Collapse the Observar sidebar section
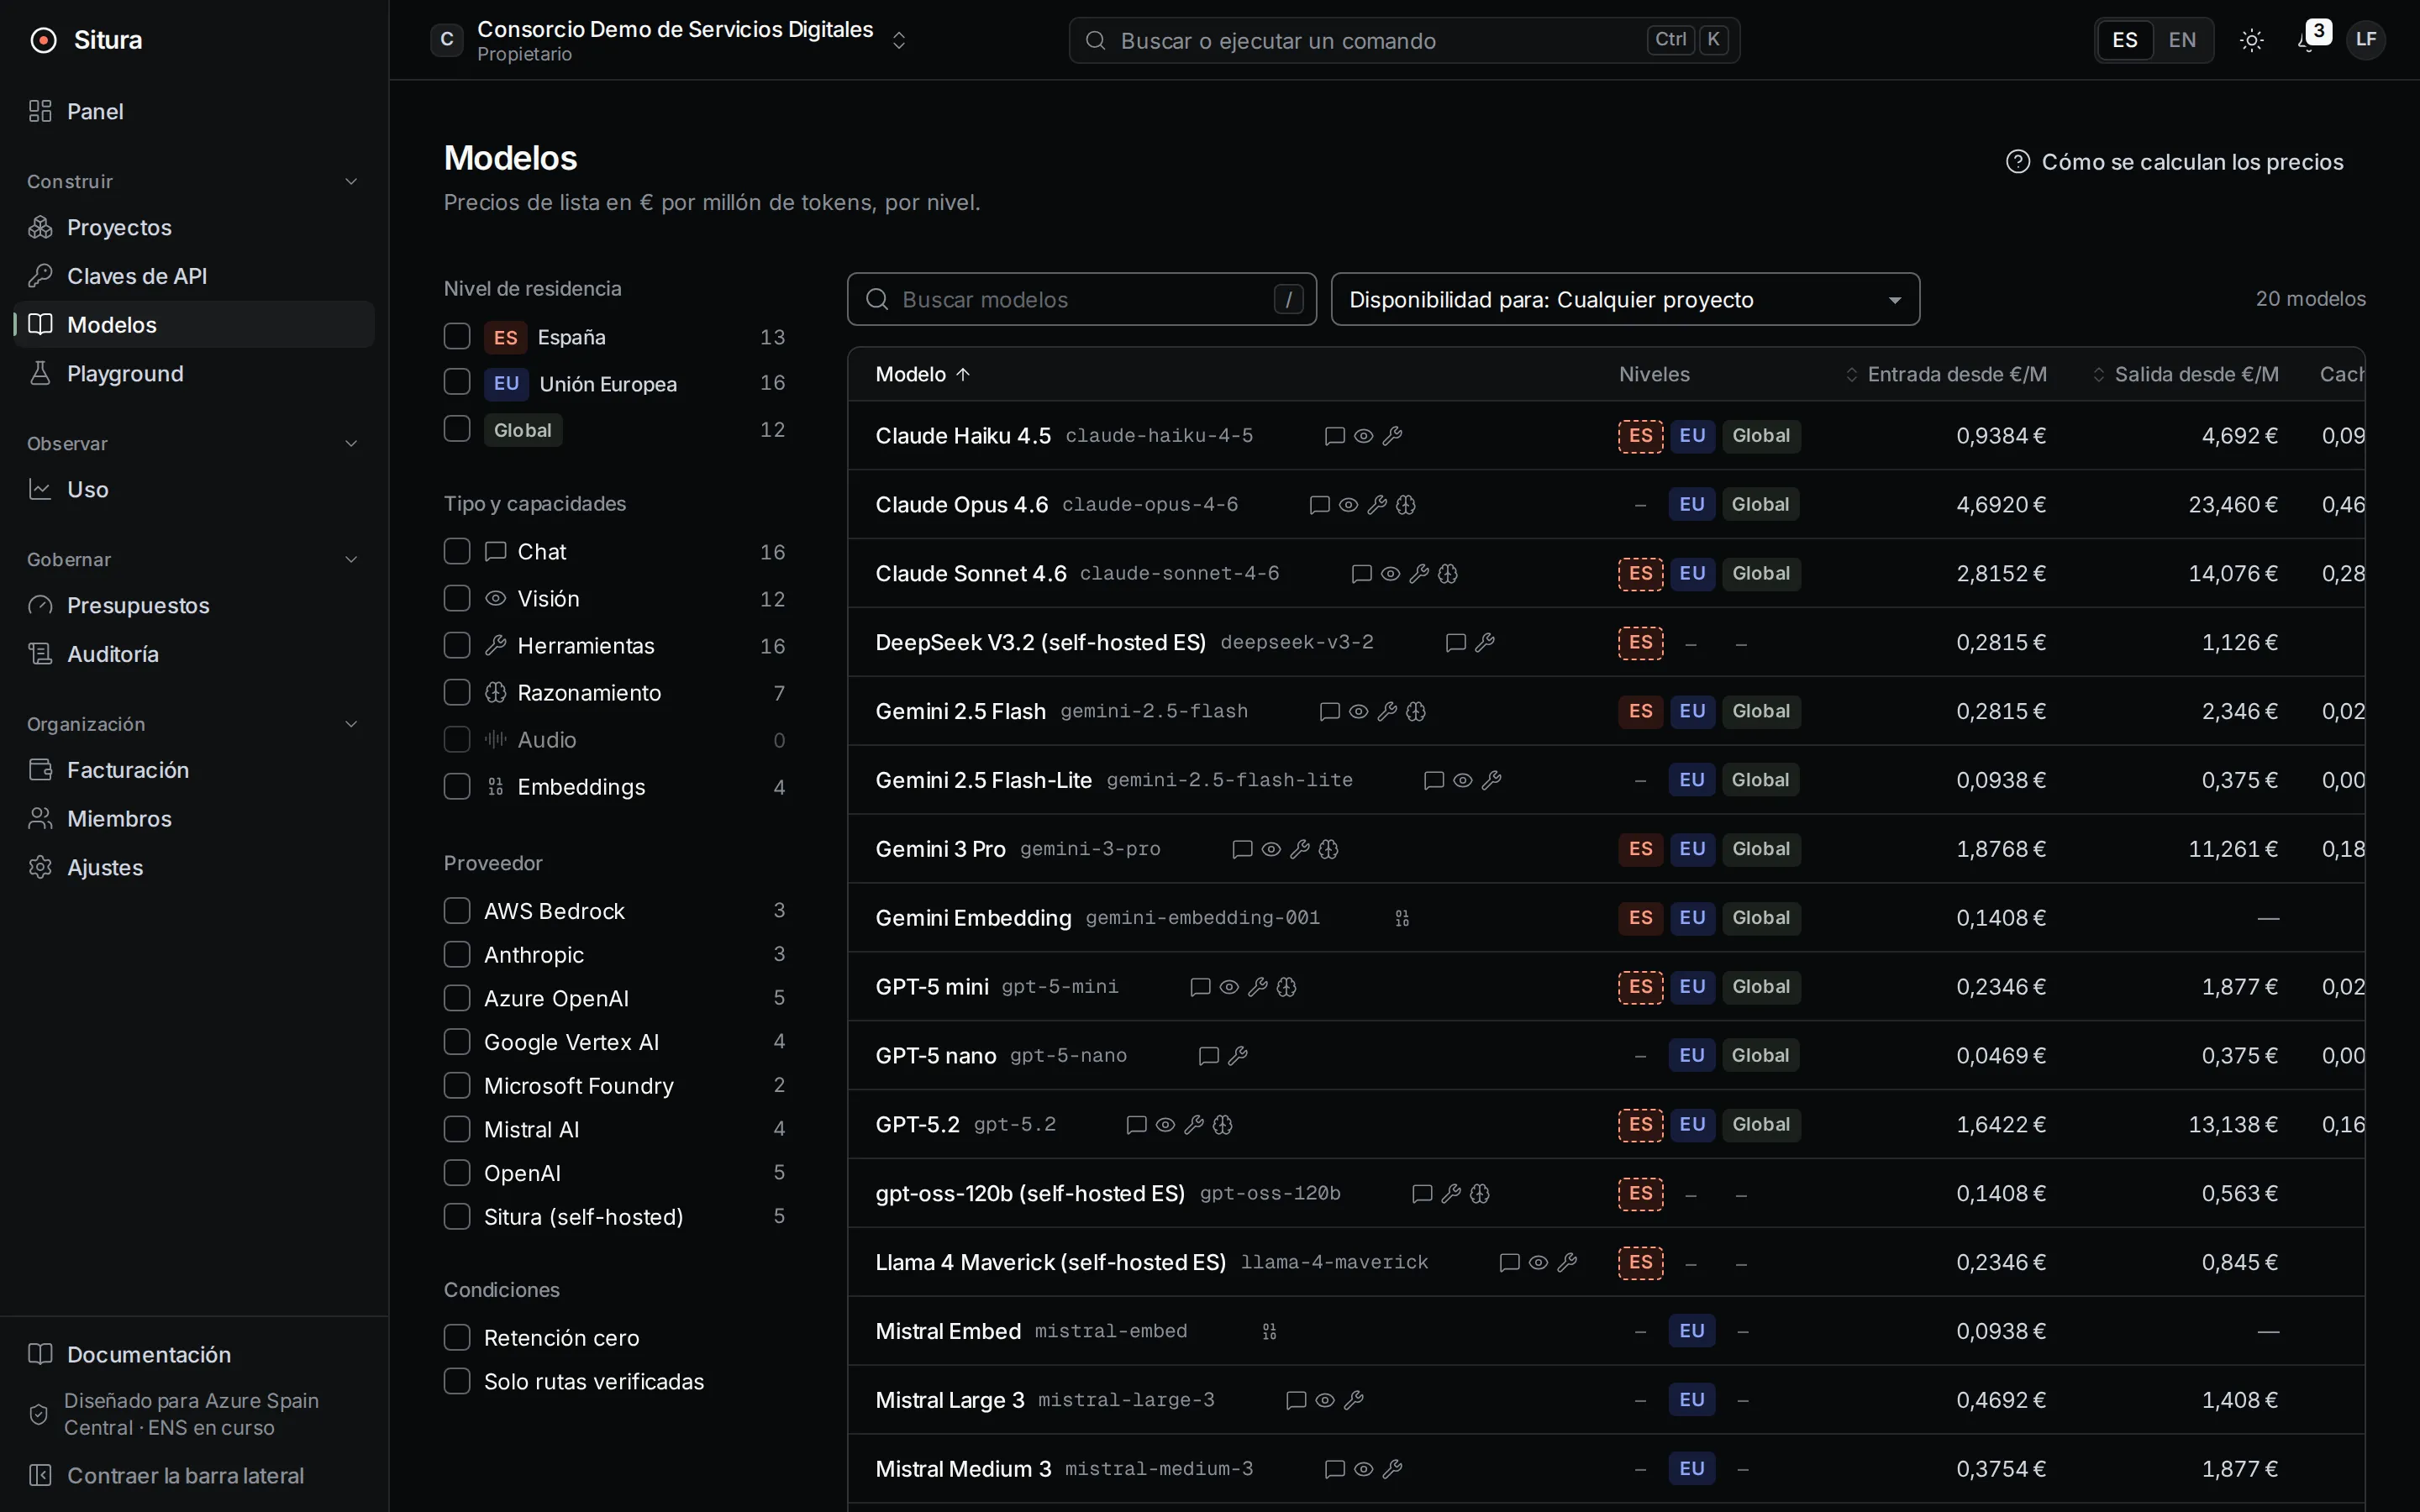 (x=351, y=443)
